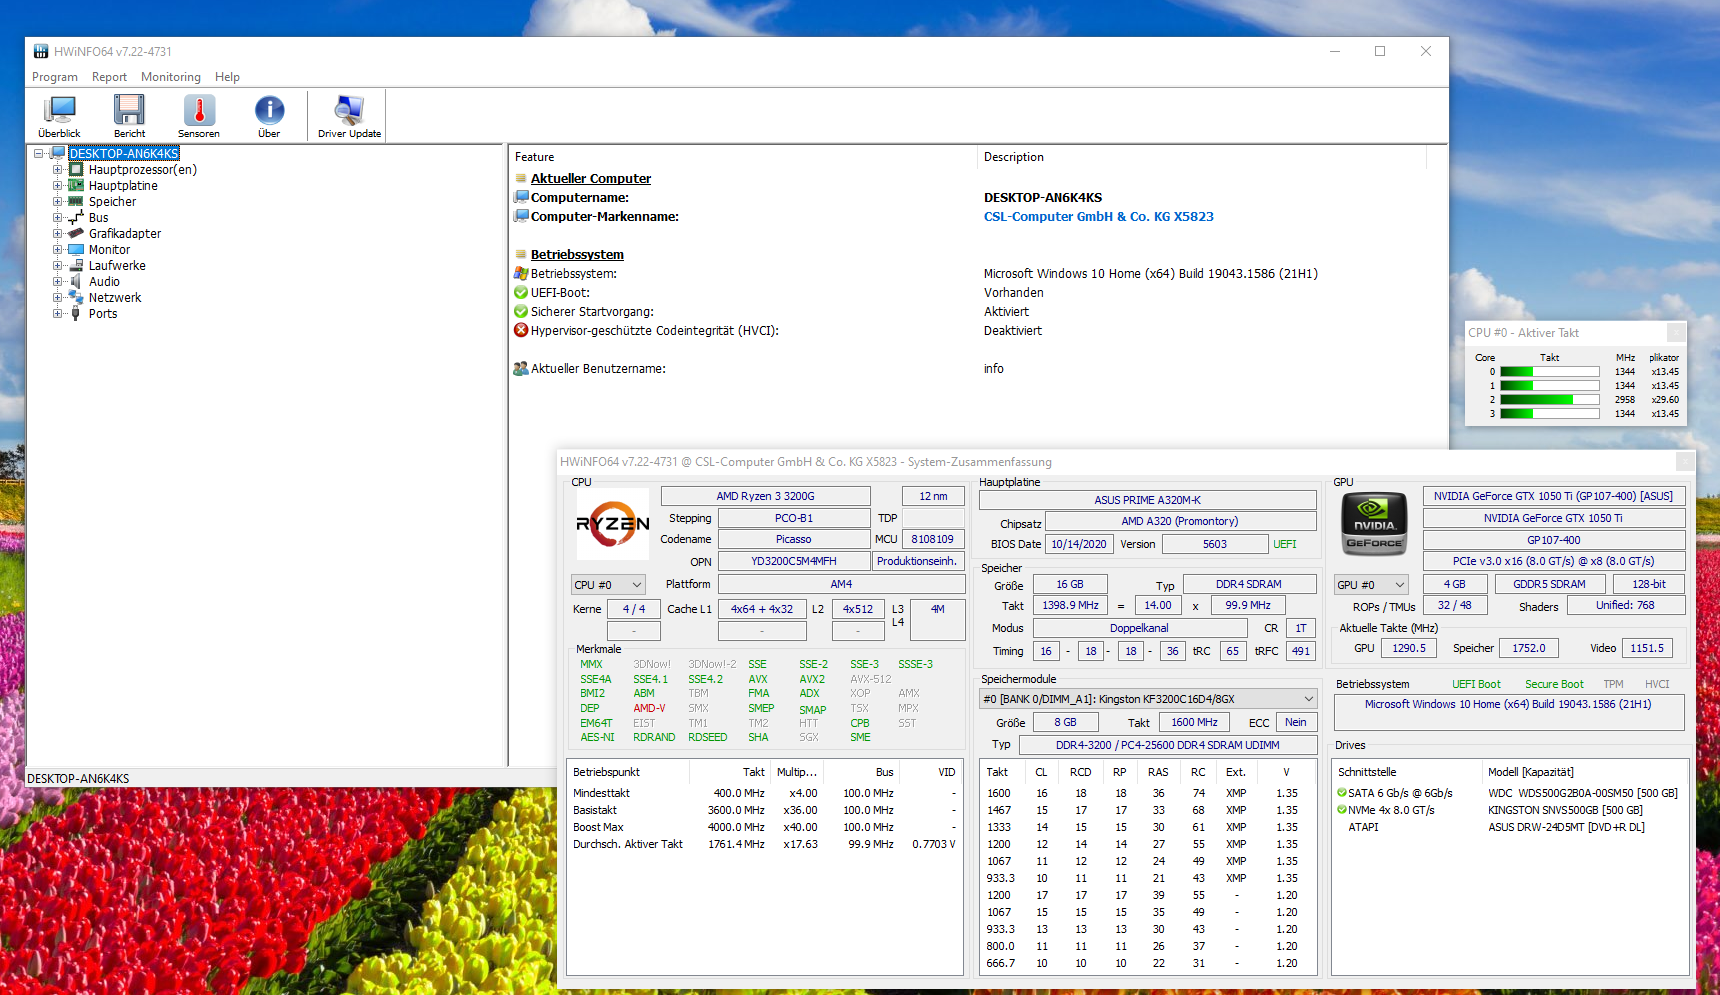
Task: Click the Sicherer Startvorgang green check icon
Action: tap(521, 312)
